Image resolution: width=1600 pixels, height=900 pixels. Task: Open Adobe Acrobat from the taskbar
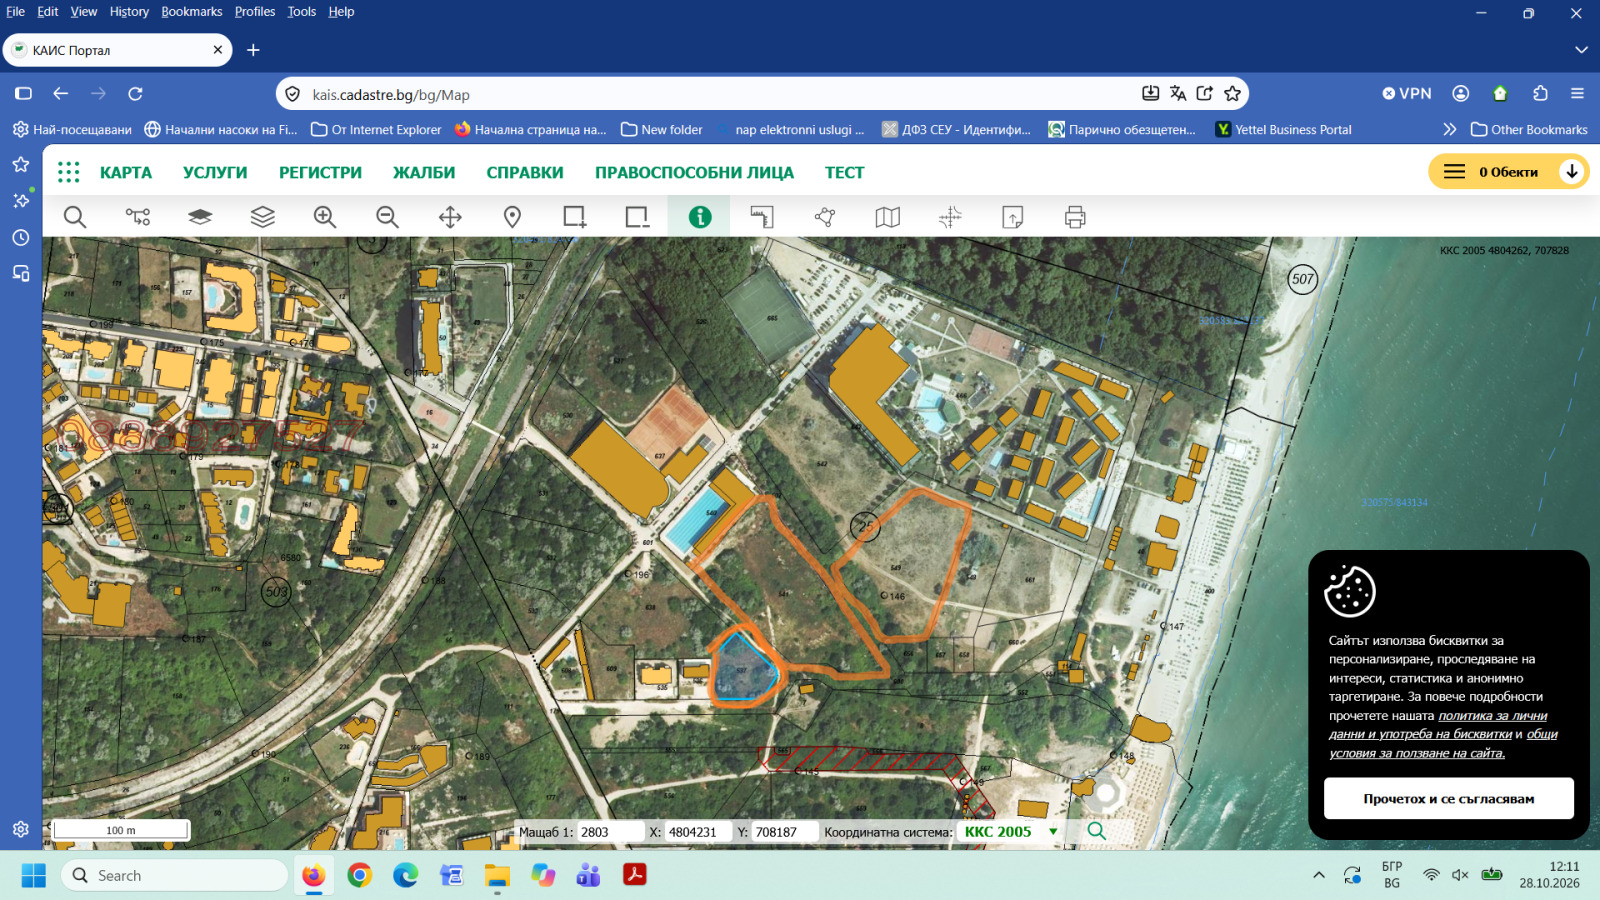click(634, 875)
